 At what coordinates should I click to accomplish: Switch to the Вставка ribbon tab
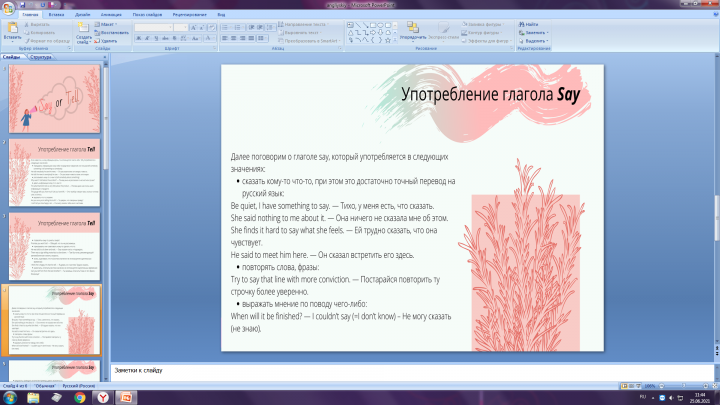click(56, 15)
